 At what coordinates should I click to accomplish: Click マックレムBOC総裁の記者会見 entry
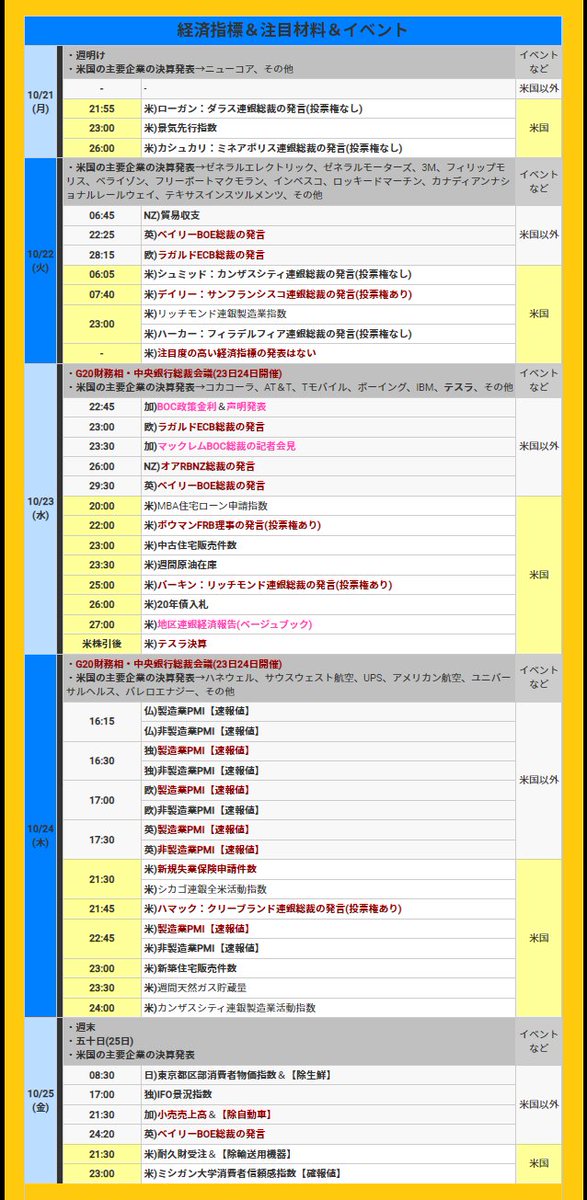coord(328,446)
